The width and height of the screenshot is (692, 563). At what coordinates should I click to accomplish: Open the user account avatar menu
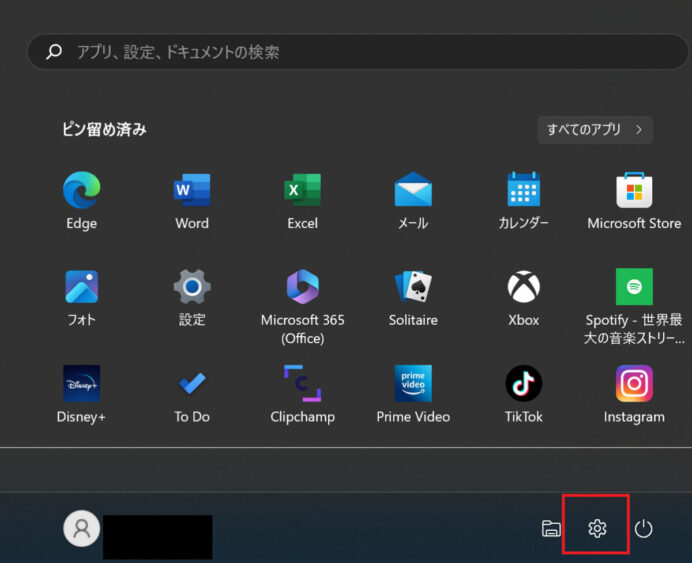pos(82,528)
